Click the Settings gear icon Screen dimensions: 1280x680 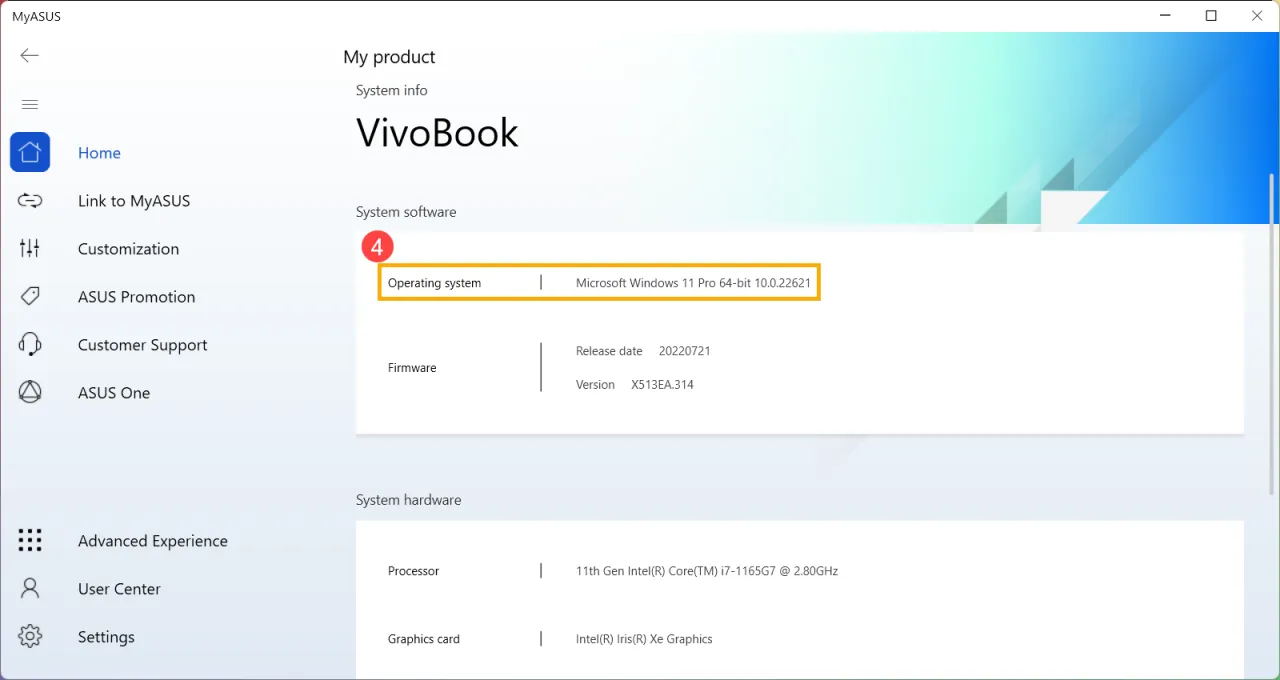pos(30,637)
